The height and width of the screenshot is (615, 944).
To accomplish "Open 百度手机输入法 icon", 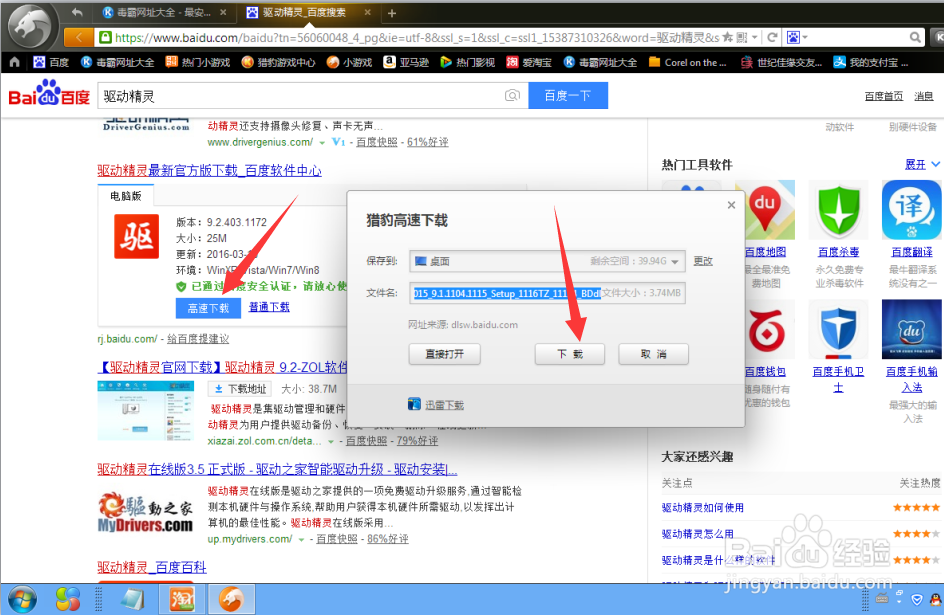I will [x=911, y=329].
